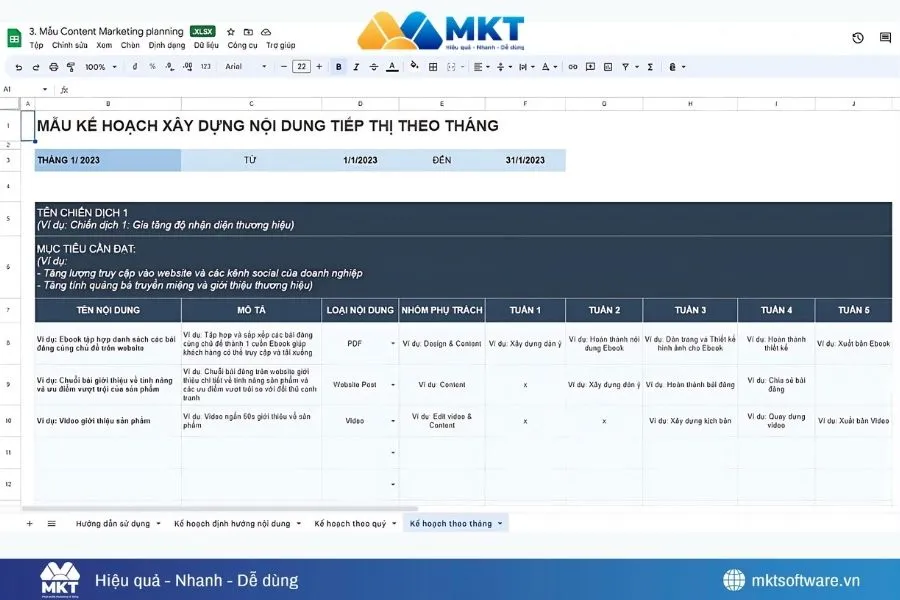Open version history

pos(857,37)
